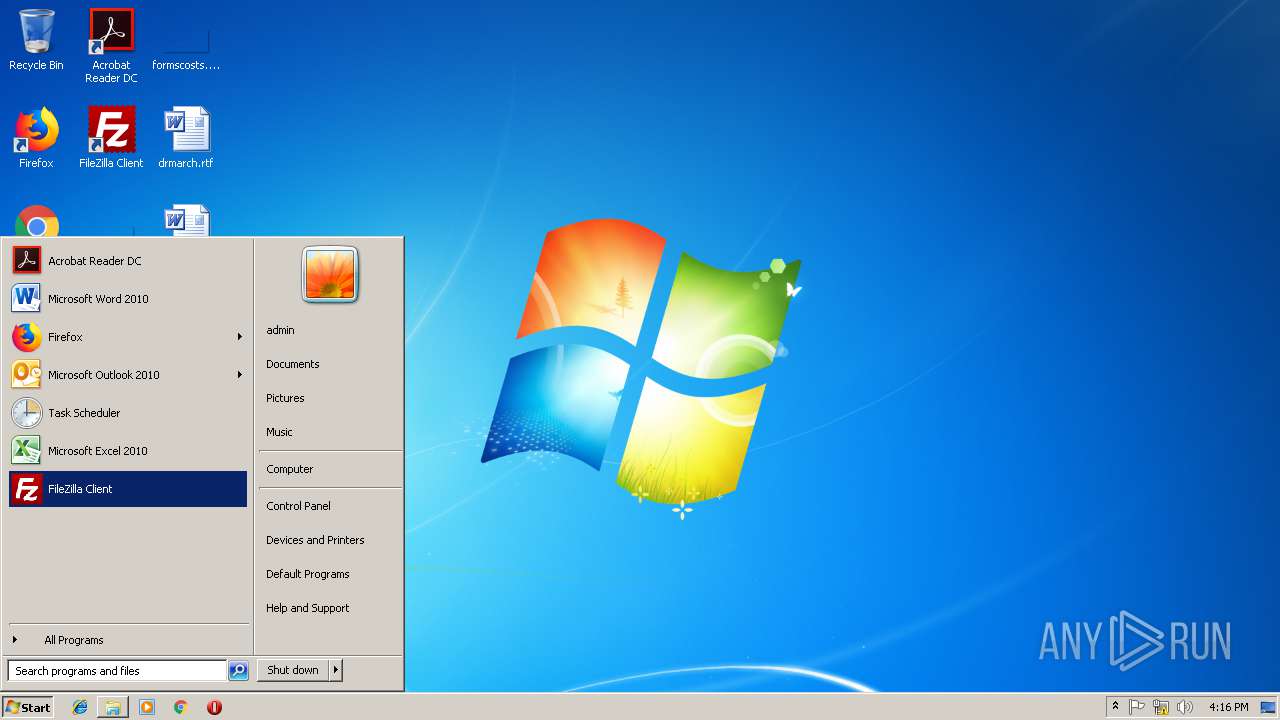The image size is (1280, 720).
Task: Click the 4:16 PM clock
Action: [x=1228, y=707]
